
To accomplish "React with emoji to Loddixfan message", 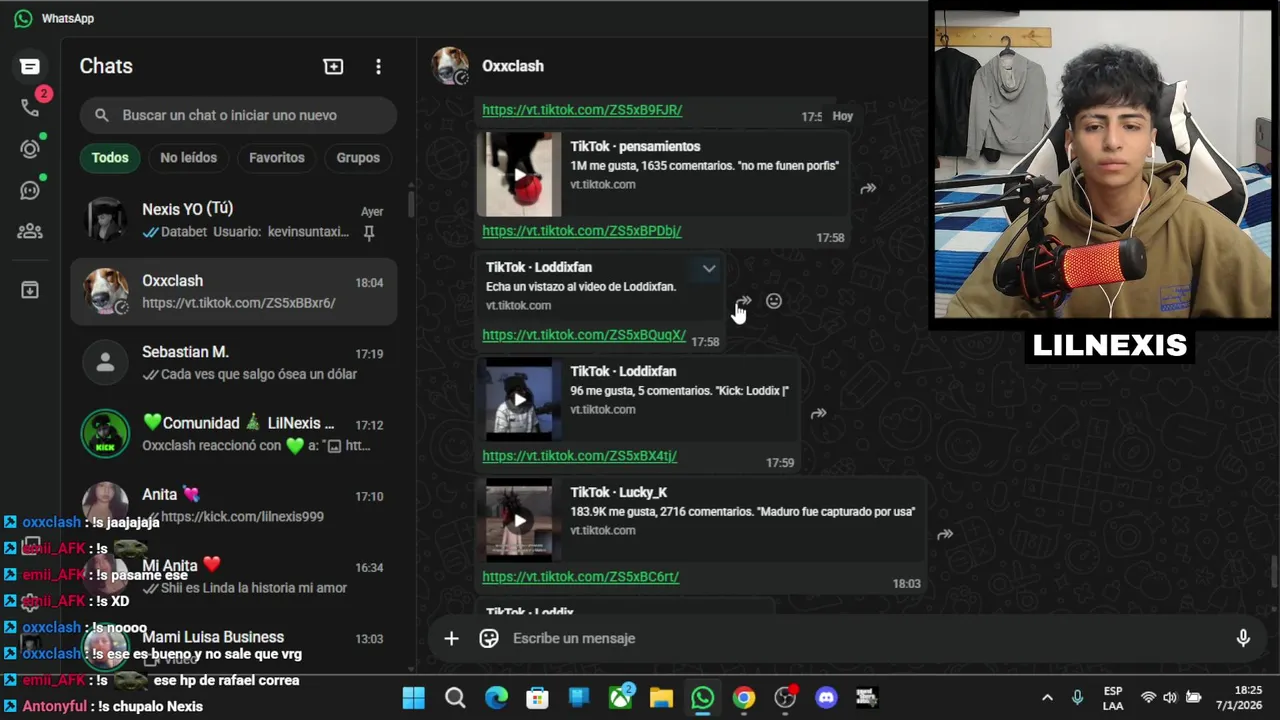I will [x=774, y=301].
